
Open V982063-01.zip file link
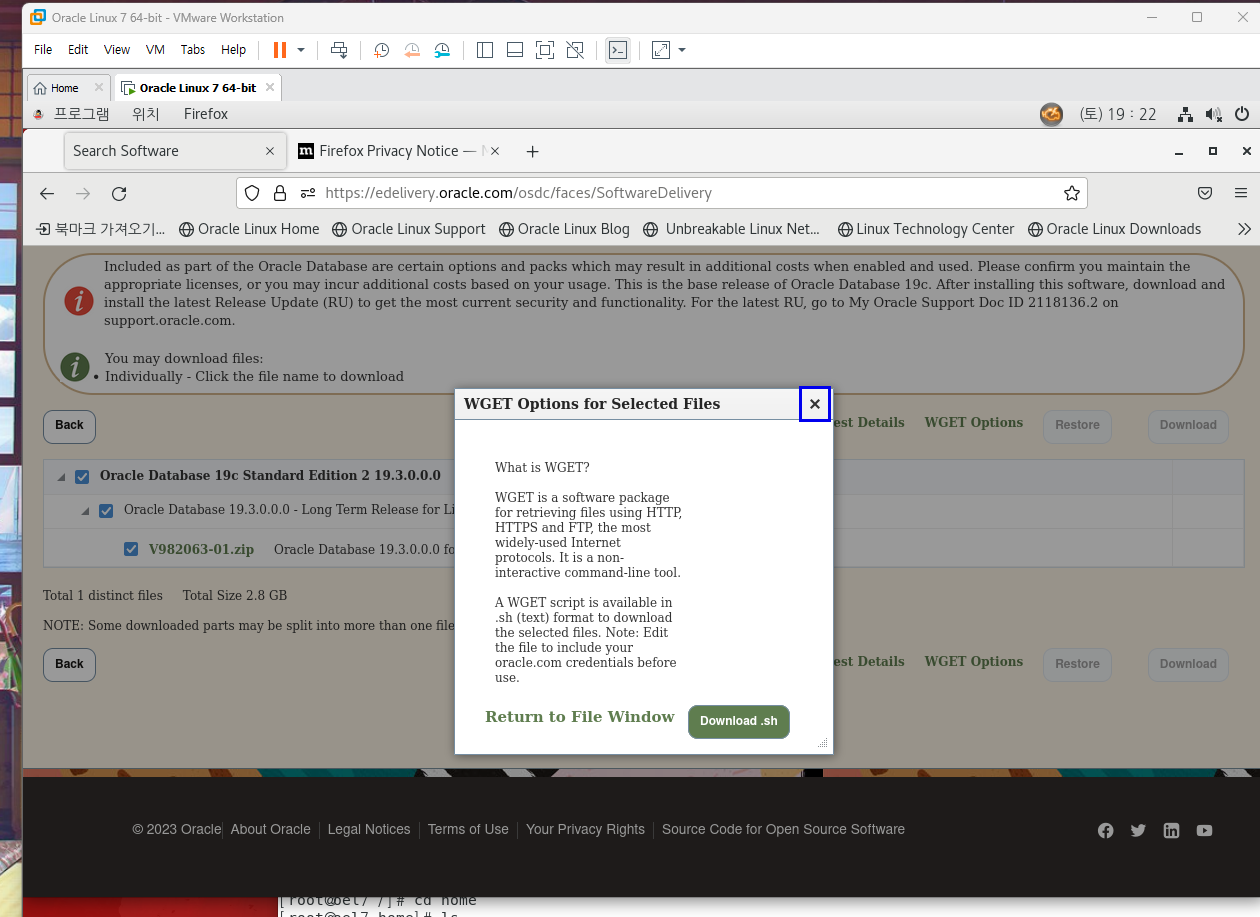pos(201,549)
